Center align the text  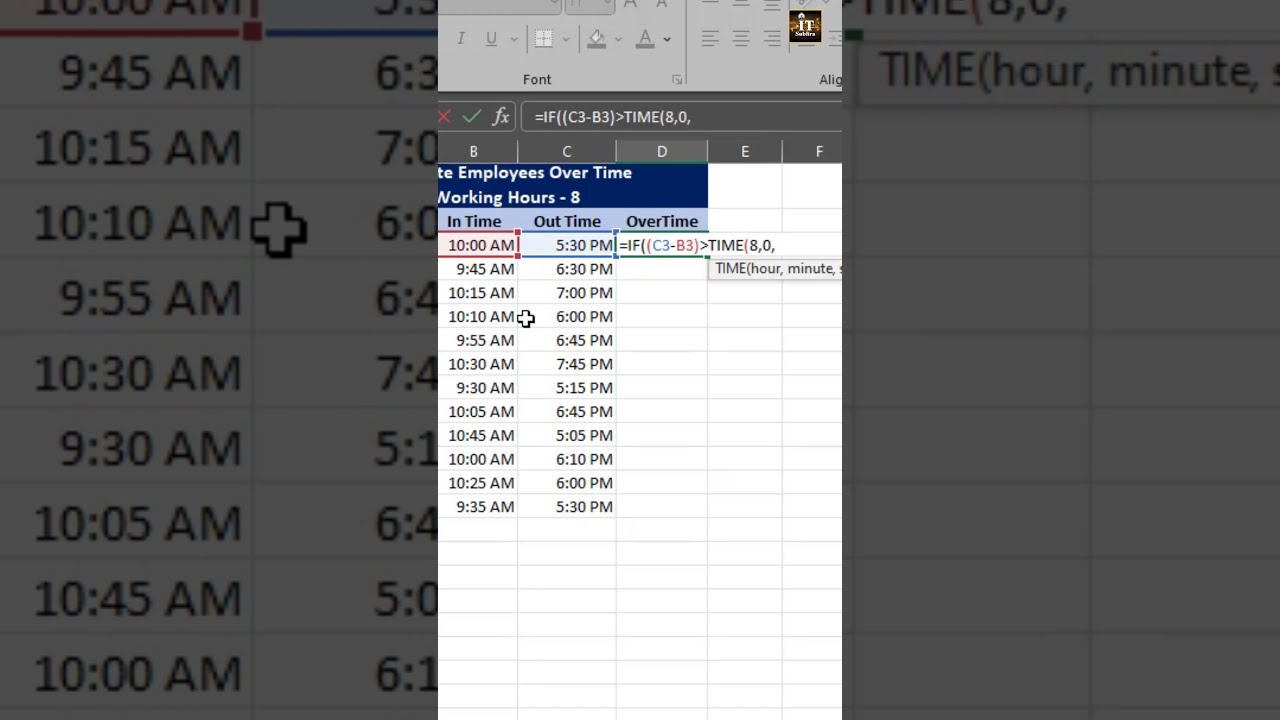(741, 39)
